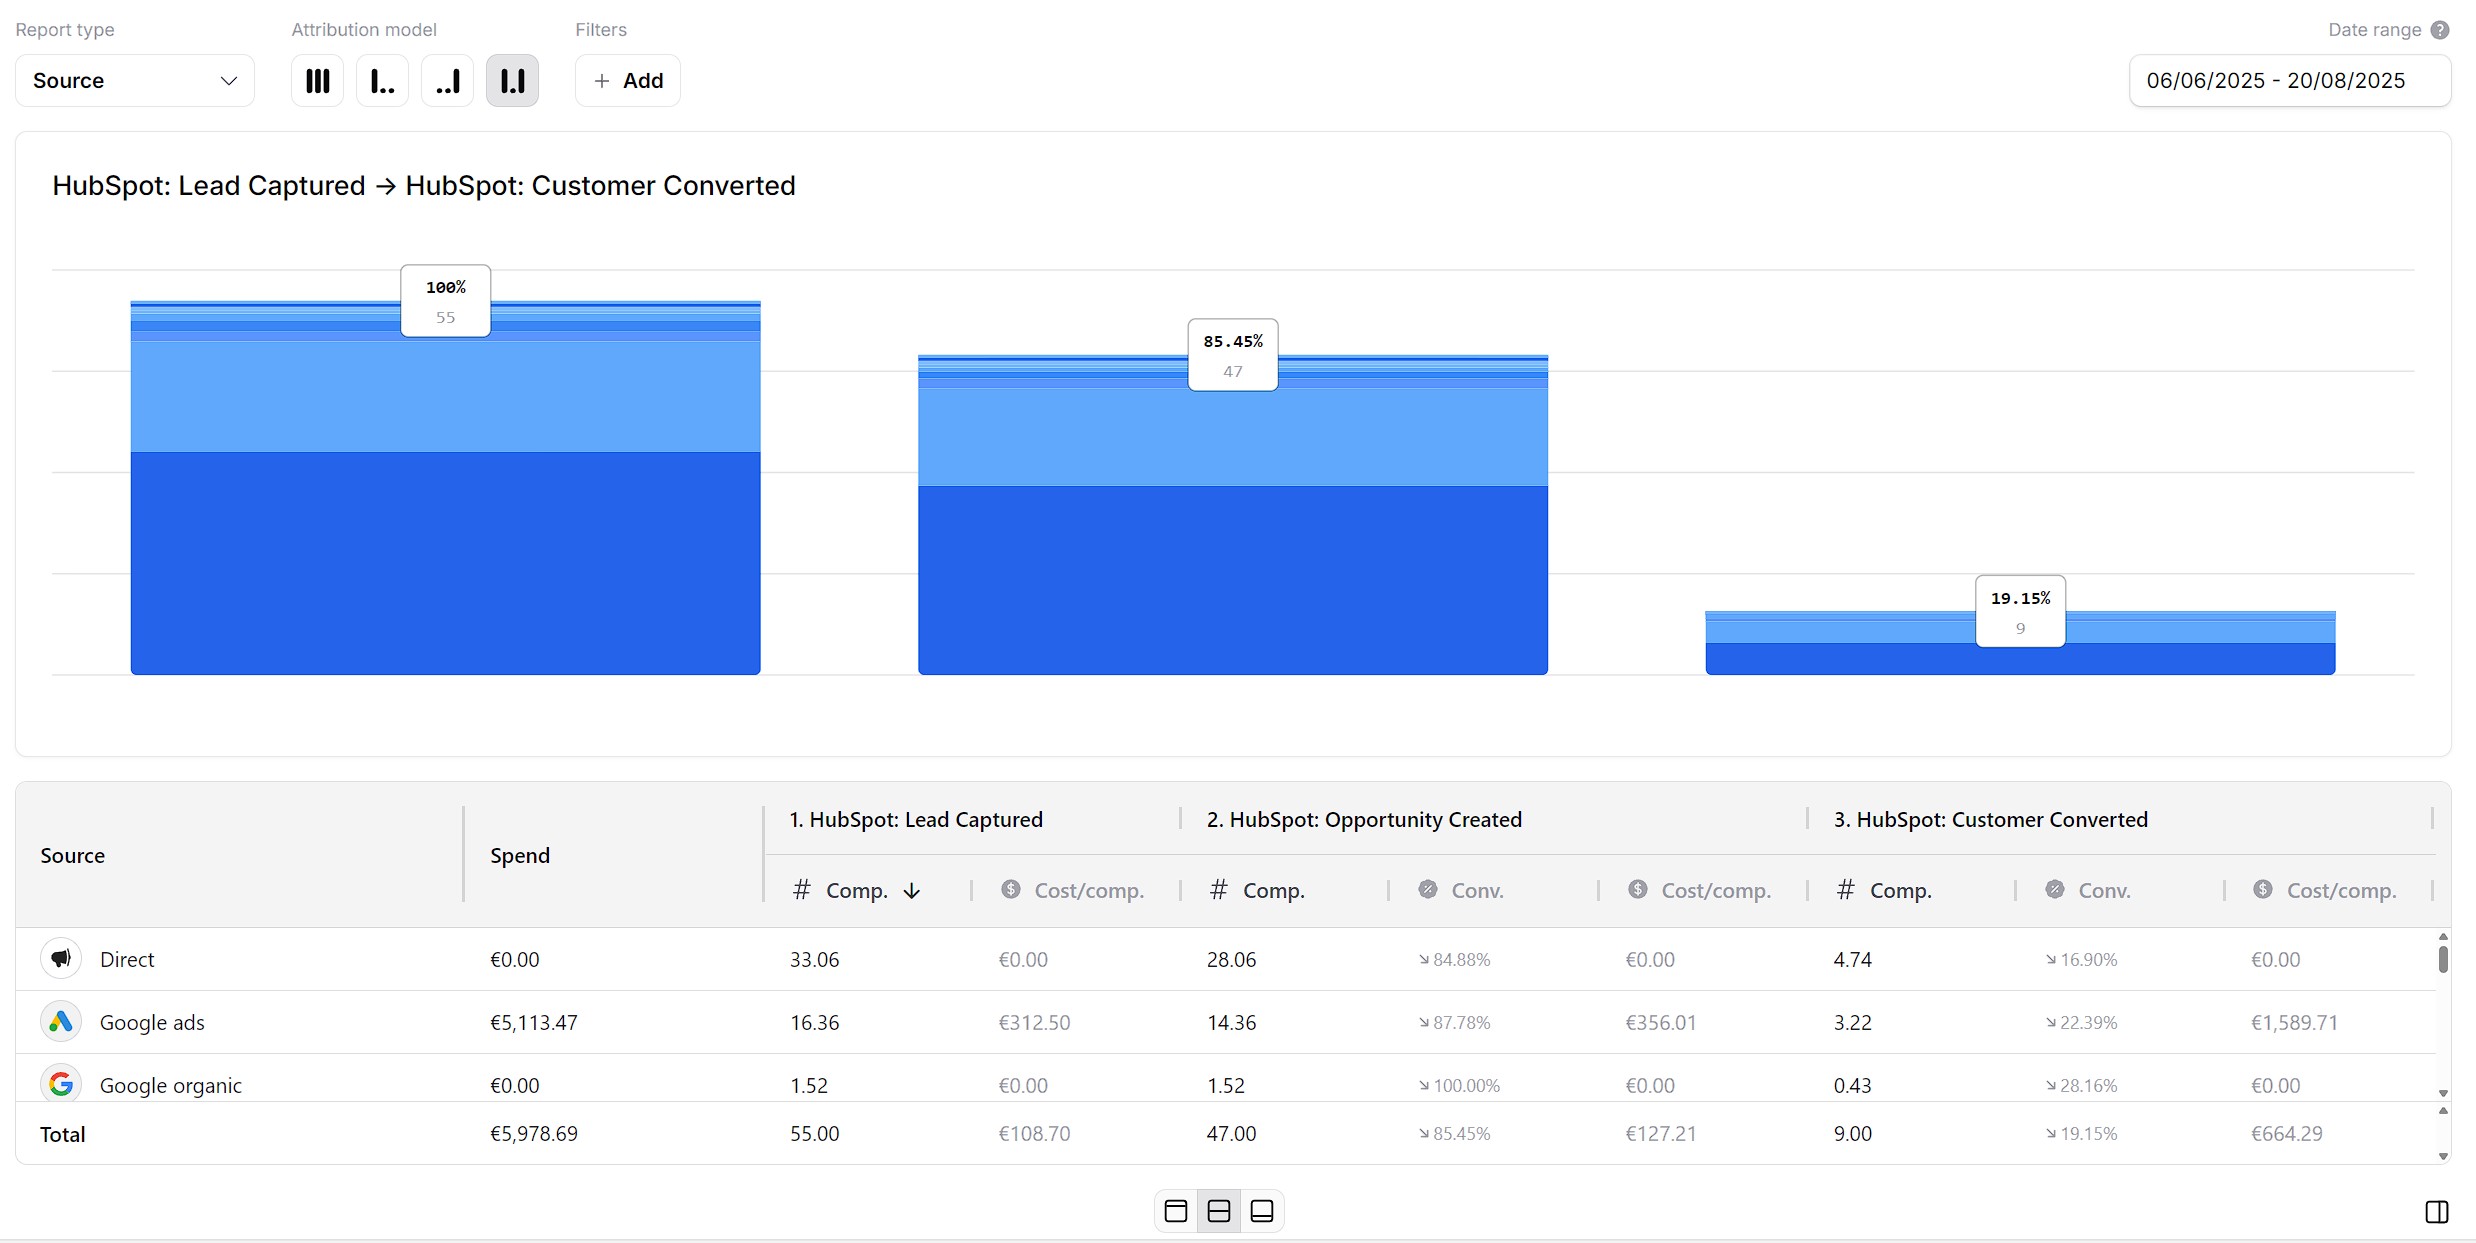This screenshot has width=2476, height=1243.
Task: Click the dark blue Lead Captured bar segment
Action: click(445, 562)
